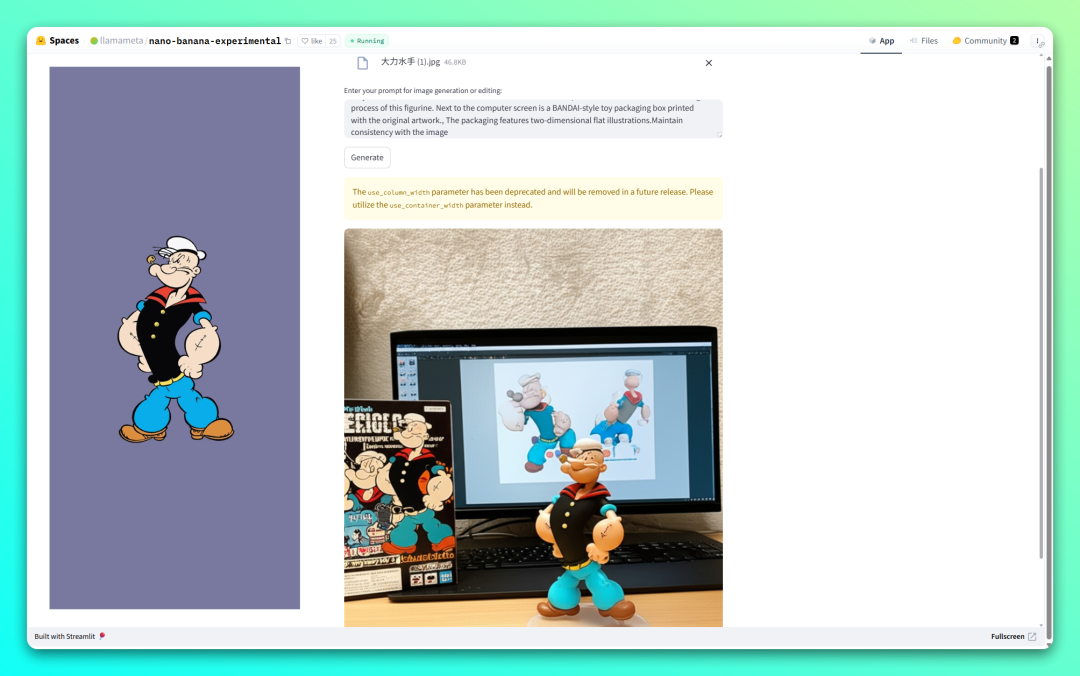Open the nano-banana-experimental Space link

[x=214, y=41]
